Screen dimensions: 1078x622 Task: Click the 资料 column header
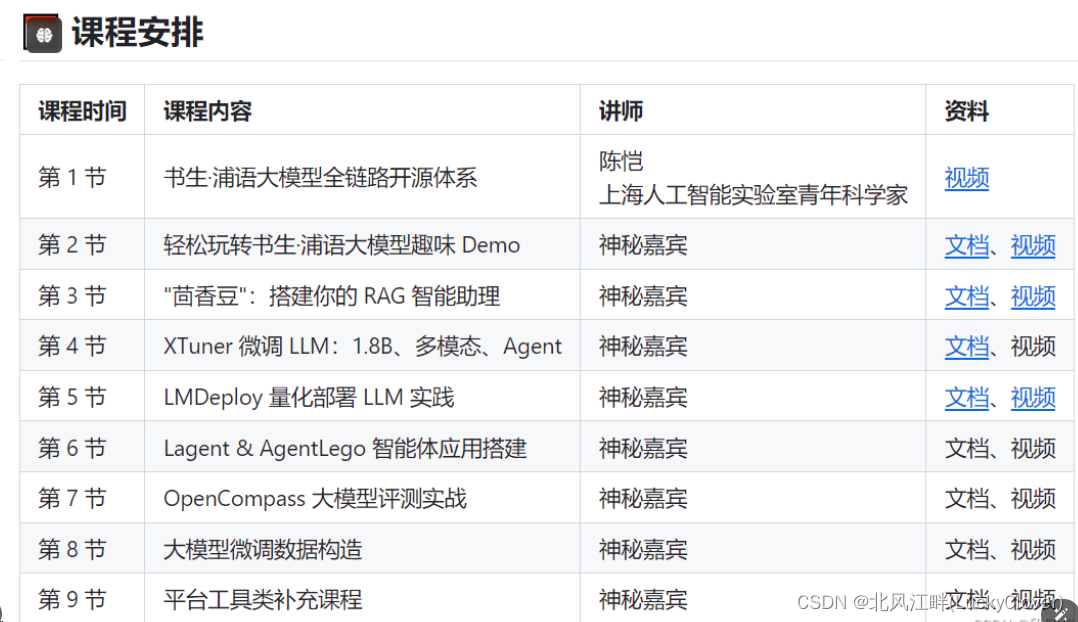pos(967,111)
